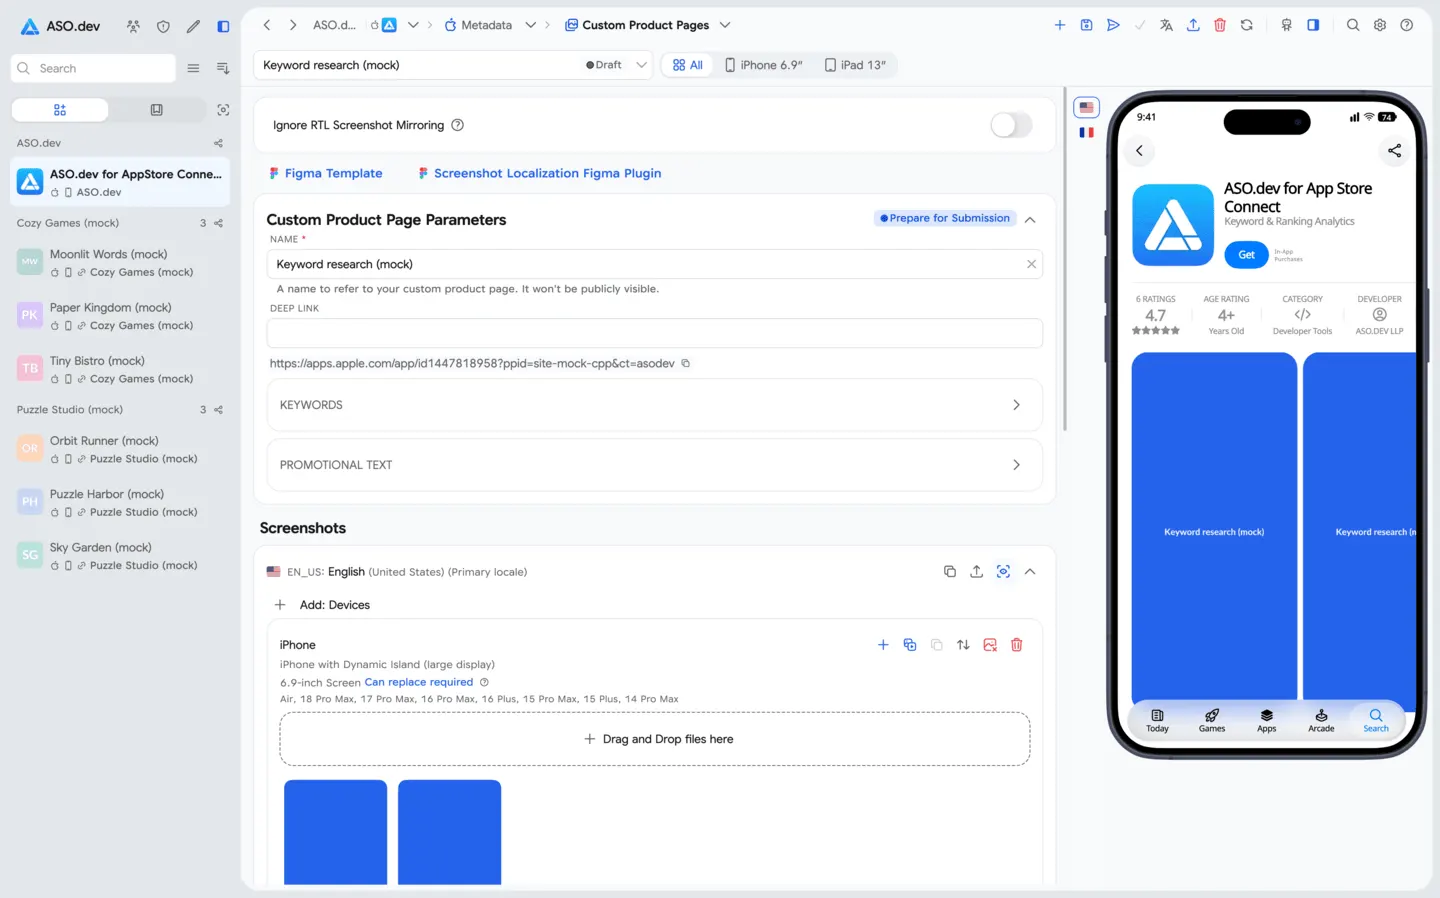Screen dimensions: 1440x898
Task: Click the reorder arrows icon in the iPhone row
Action: [963, 645]
